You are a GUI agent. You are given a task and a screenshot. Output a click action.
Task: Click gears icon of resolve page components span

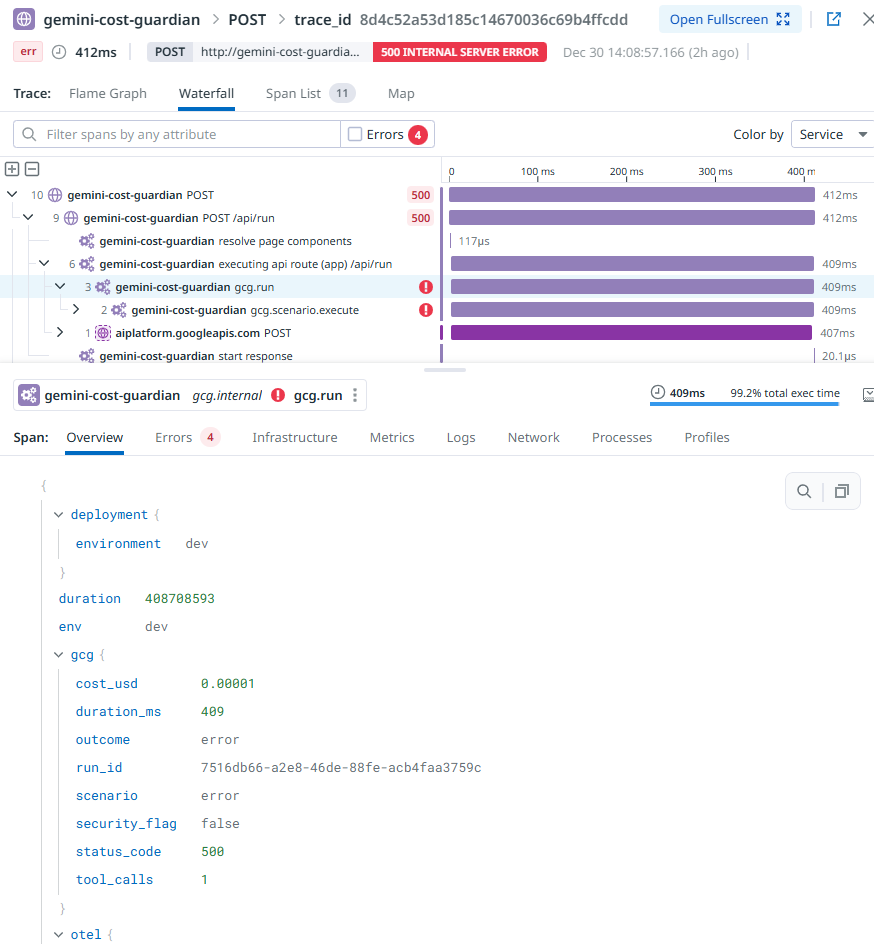pyautogui.click(x=87, y=241)
